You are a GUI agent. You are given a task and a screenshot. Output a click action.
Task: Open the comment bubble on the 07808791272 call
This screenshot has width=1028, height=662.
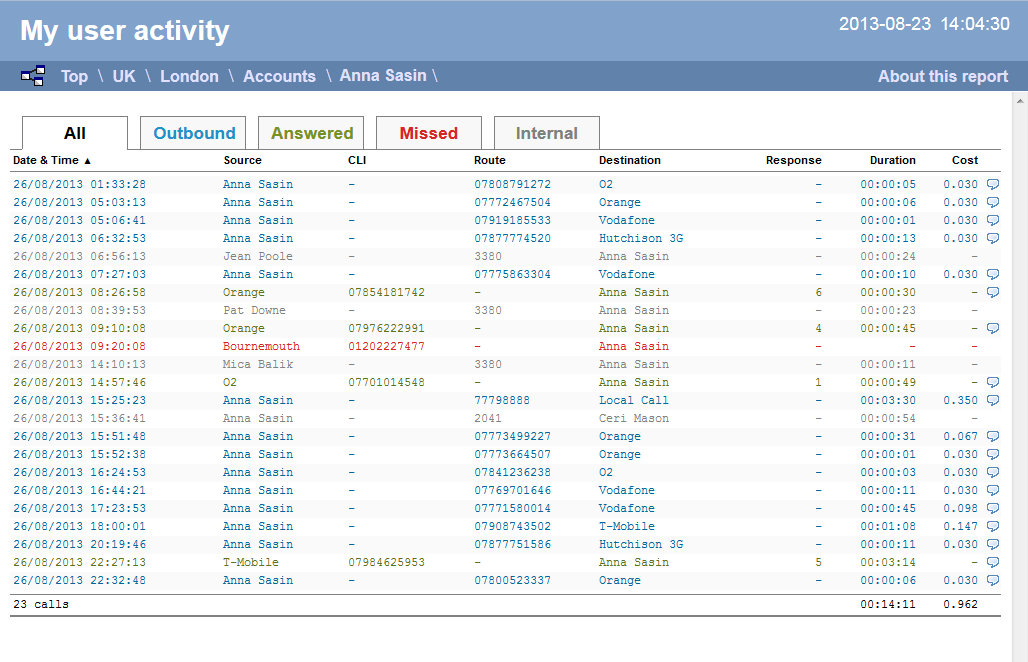[x=992, y=184]
